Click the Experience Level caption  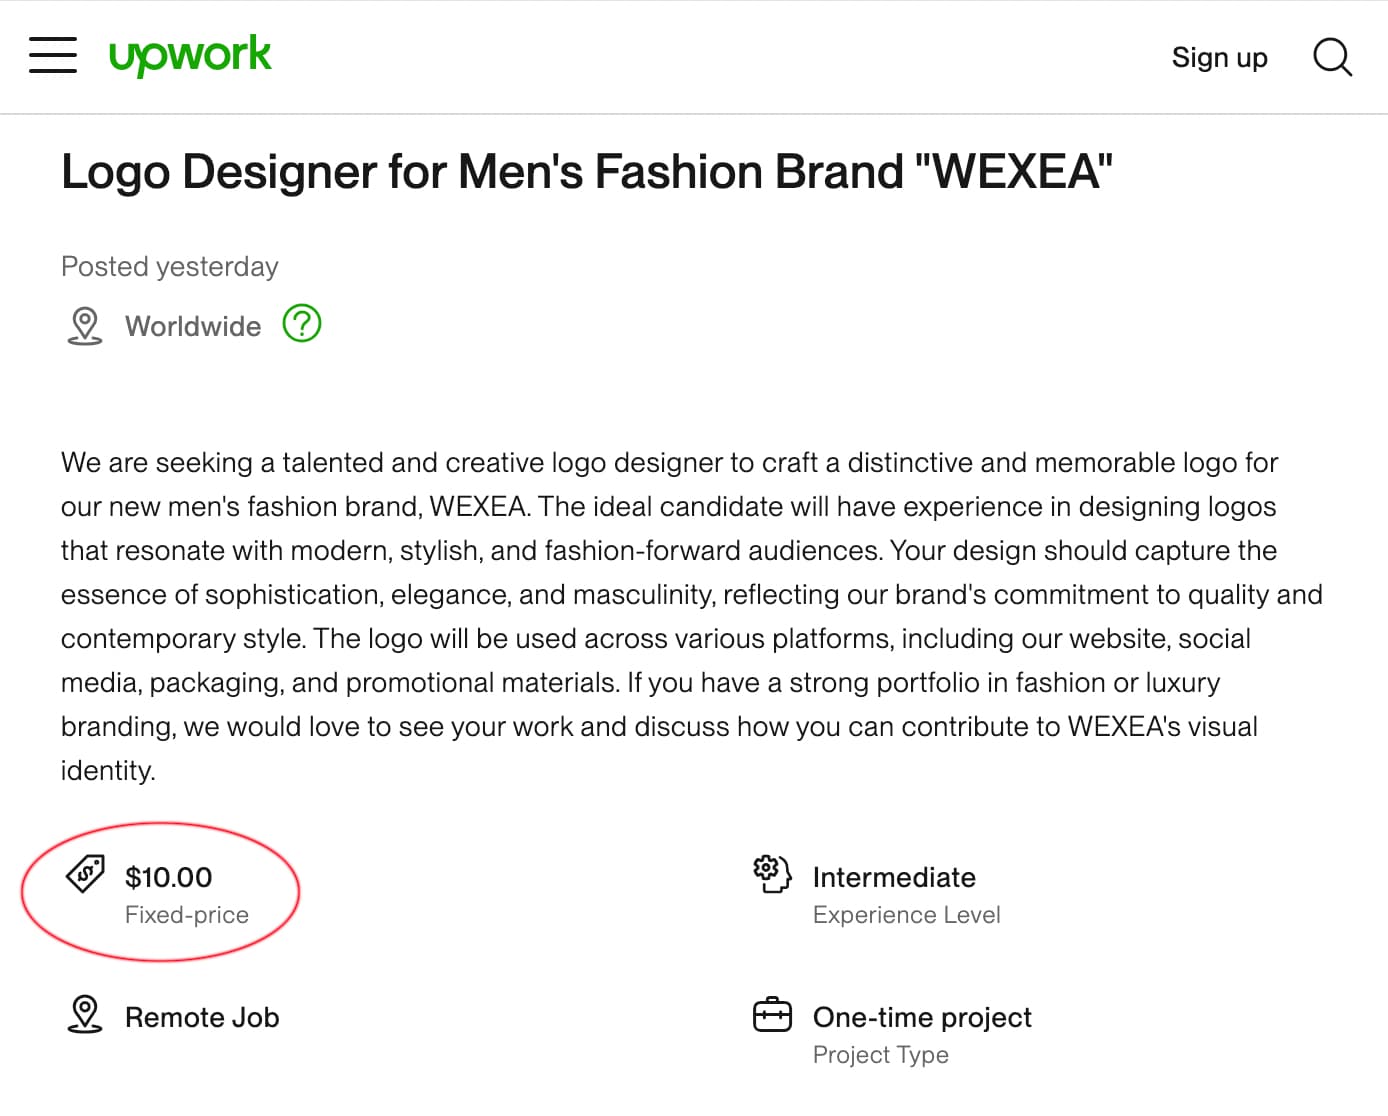click(907, 915)
